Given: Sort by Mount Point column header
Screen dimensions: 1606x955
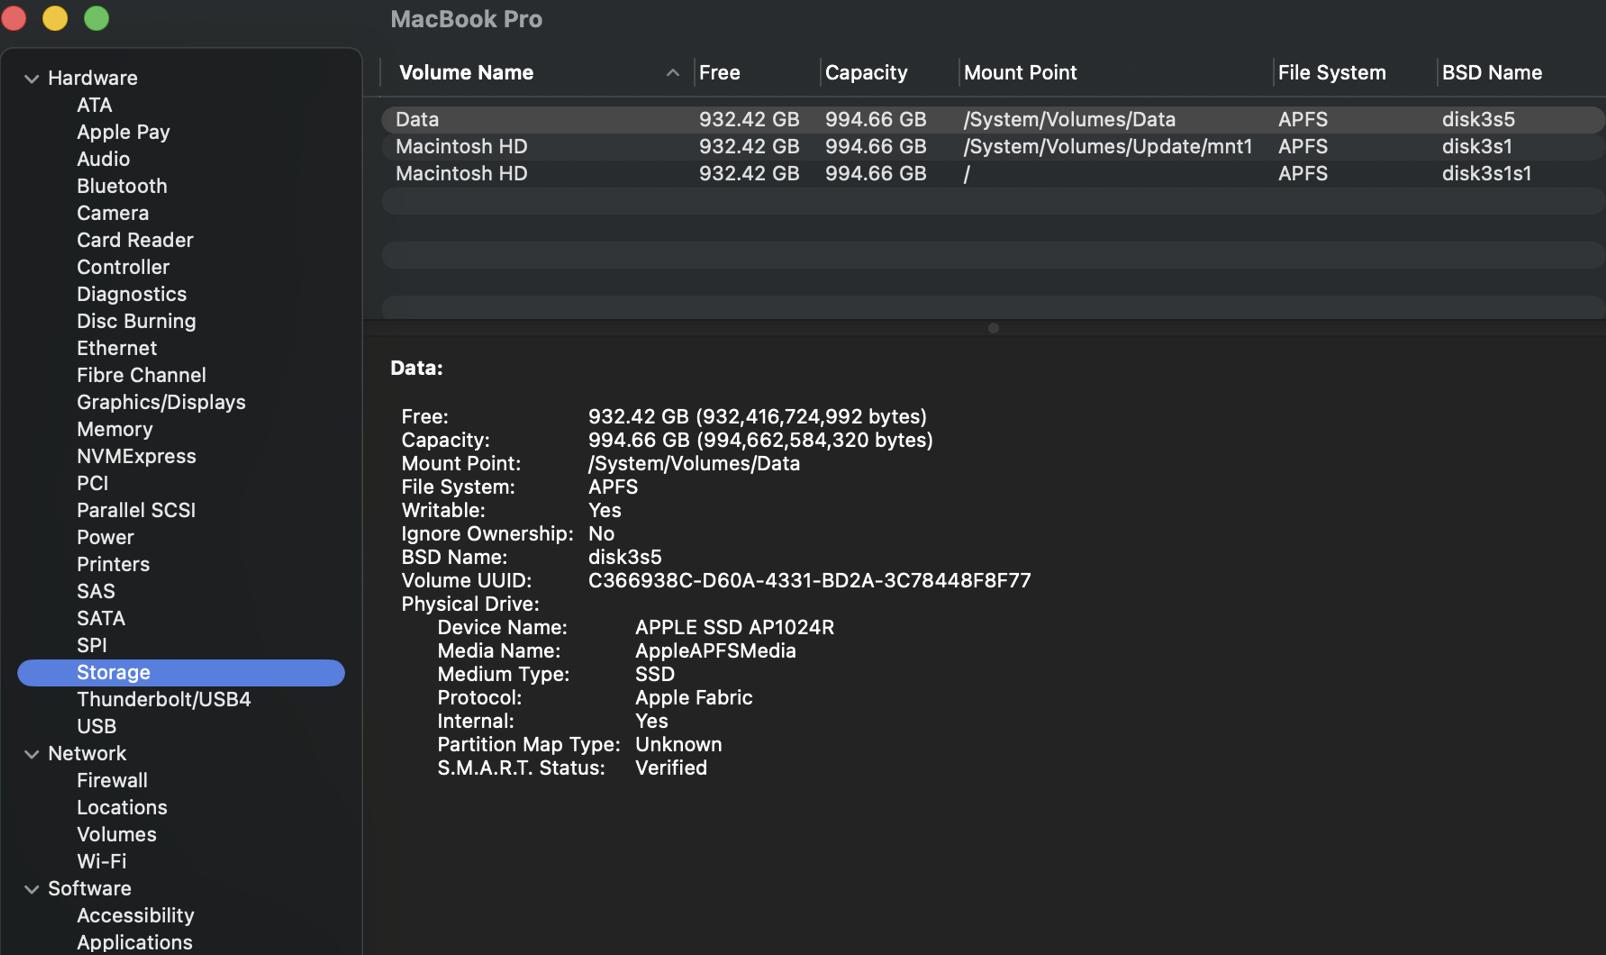Looking at the screenshot, I should 1020,72.
